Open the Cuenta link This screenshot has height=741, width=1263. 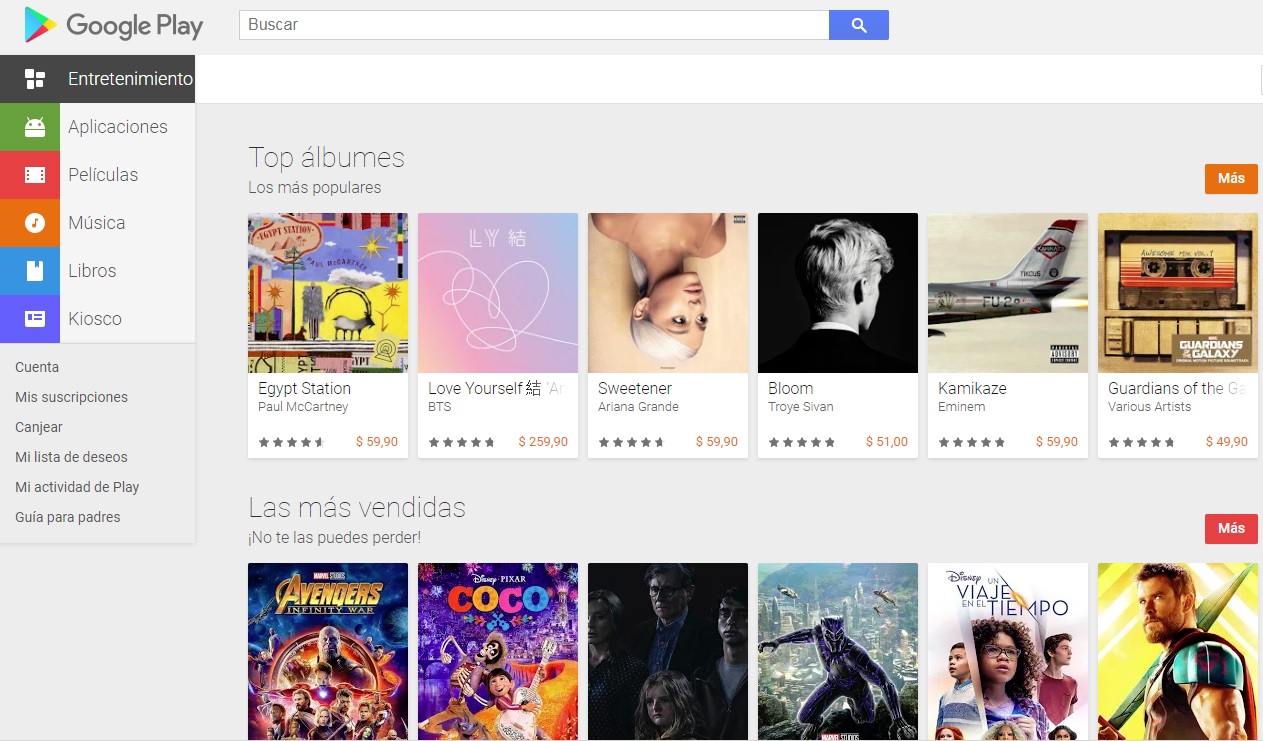(37, 367)
